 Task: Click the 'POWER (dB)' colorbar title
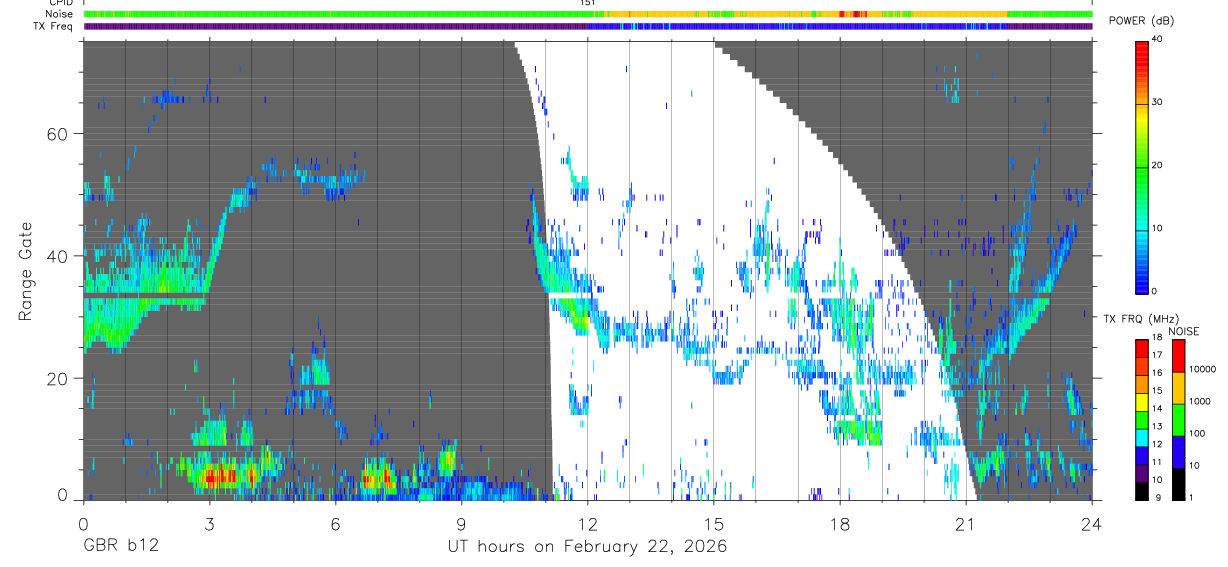coord(1139,21)
